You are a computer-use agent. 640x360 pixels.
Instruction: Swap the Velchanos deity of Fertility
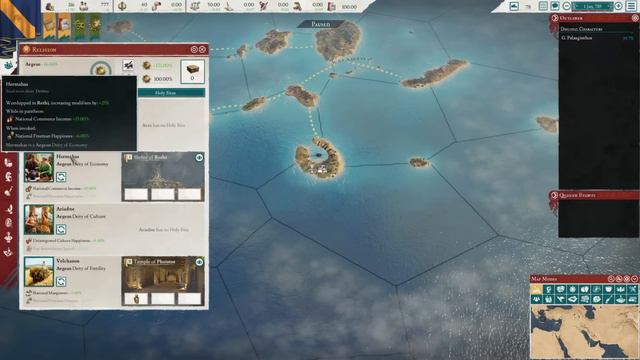(x=61, y=282)
